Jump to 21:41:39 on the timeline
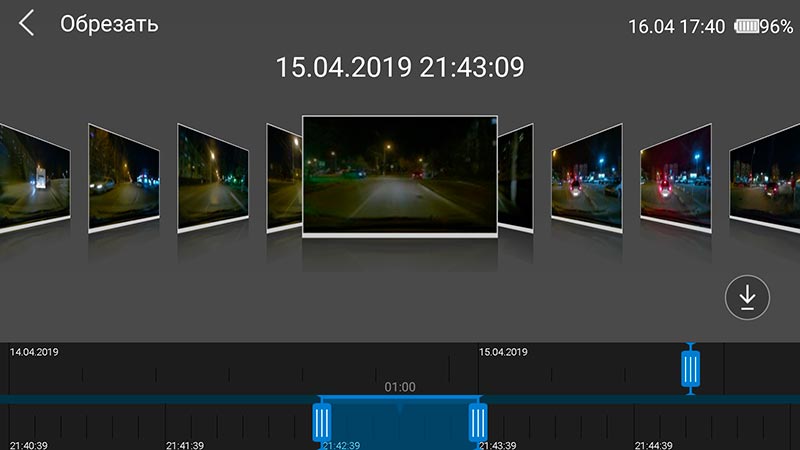The width and height of the screenshot is (800, 450). click(184, 445)
